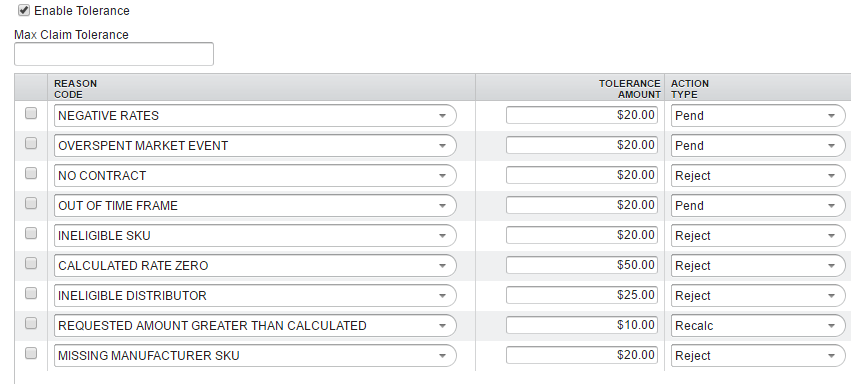
Task: Open the CALCULATED RATE ZERO reason code dropdown
Action: click(255, 266)
